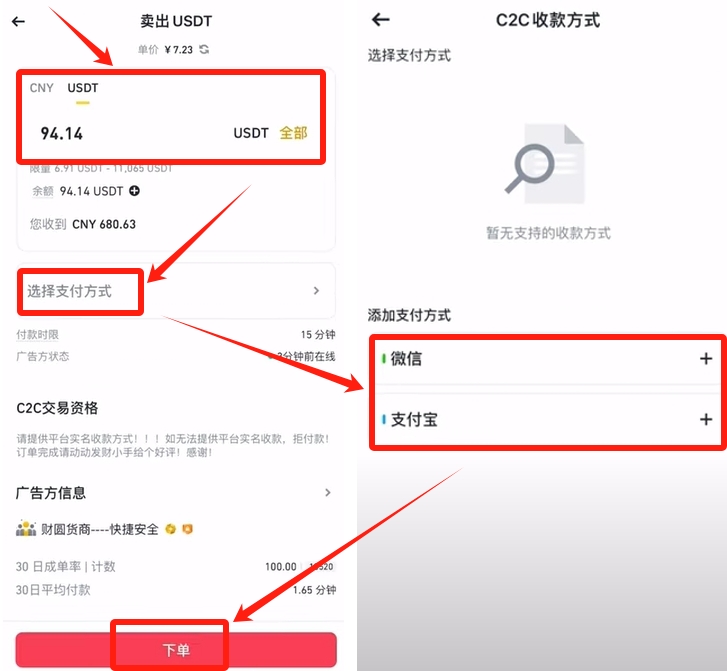Tap the gold verification badge next to the merchant name
Screen dimensions: 727x671
(171, 529)
